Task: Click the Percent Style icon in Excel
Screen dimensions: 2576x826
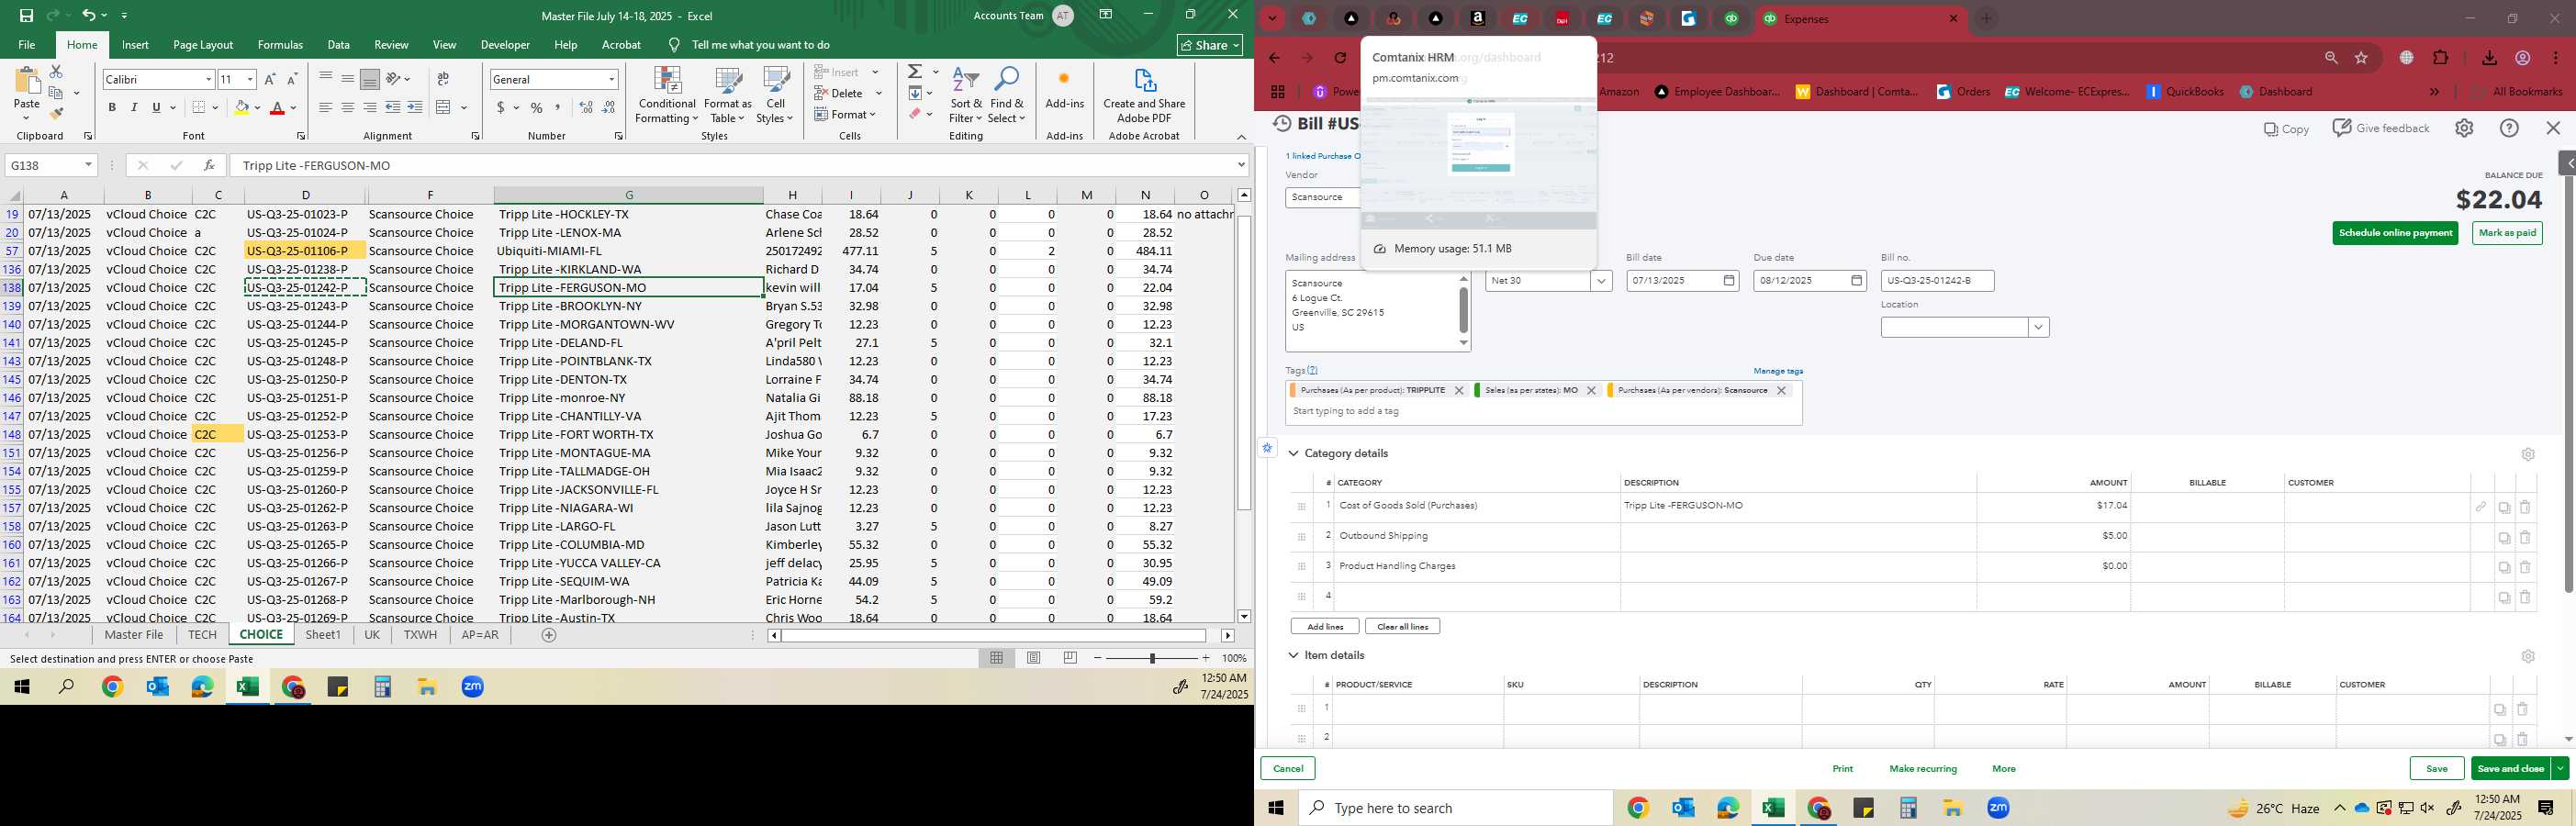Action: click(537, 108)
